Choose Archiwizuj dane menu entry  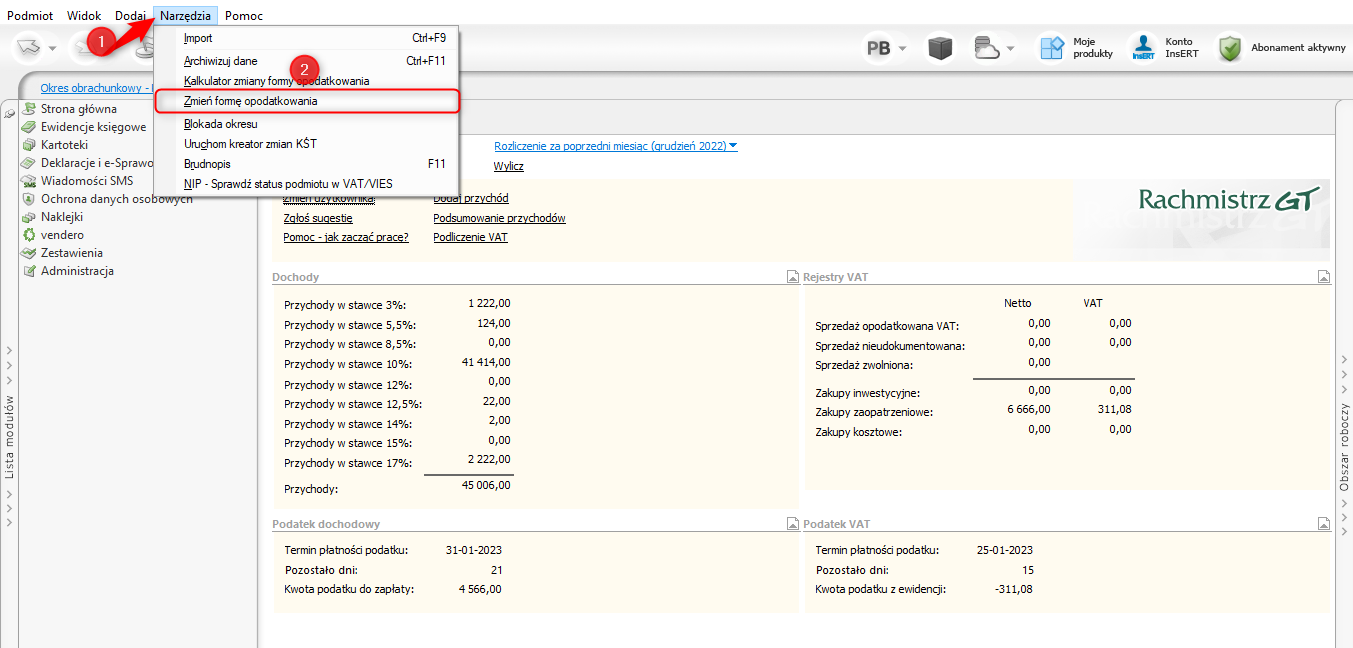[x=306, y=61]
